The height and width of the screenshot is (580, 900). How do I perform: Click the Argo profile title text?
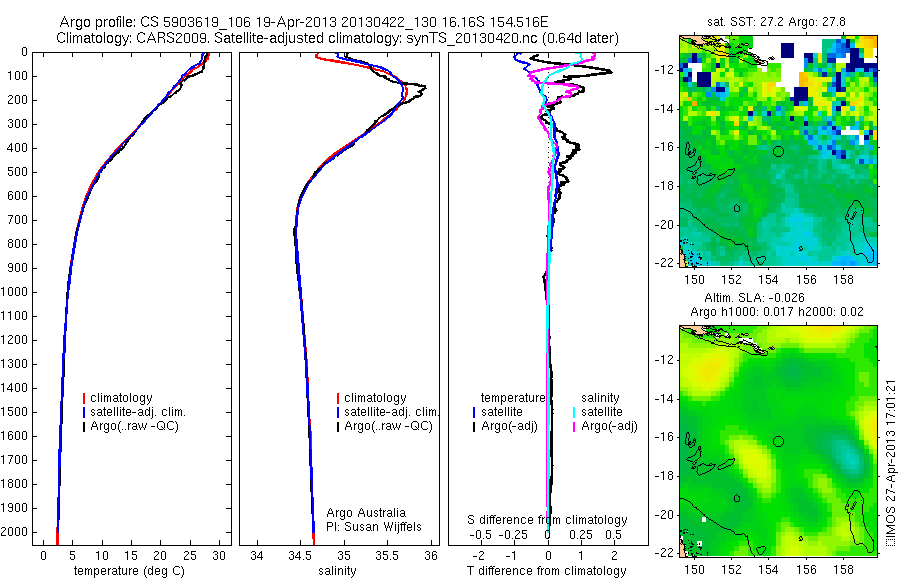click(304, 22)
